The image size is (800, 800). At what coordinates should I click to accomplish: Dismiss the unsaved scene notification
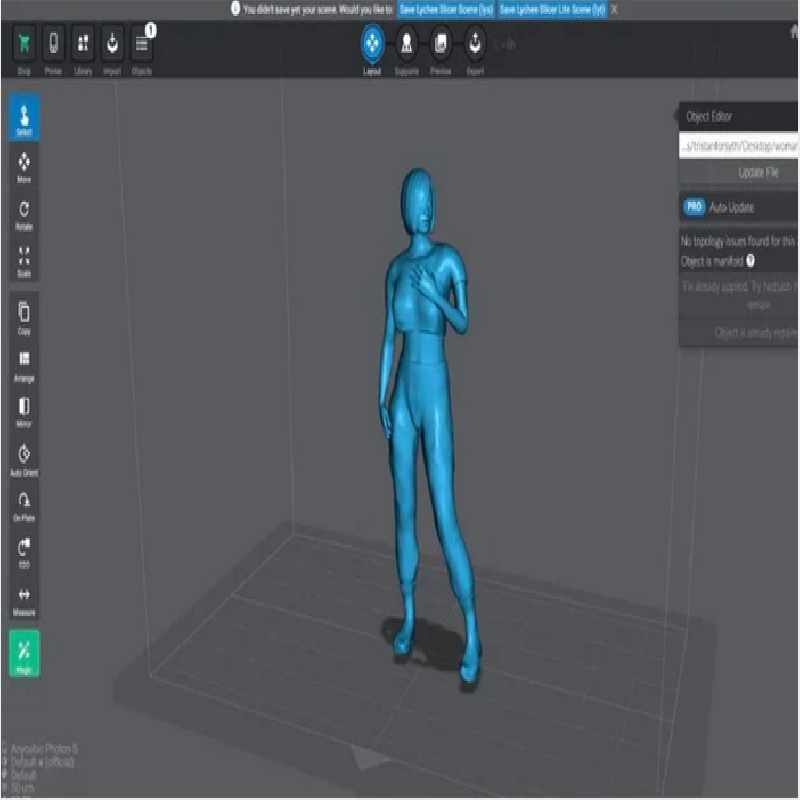coord(614,9)
